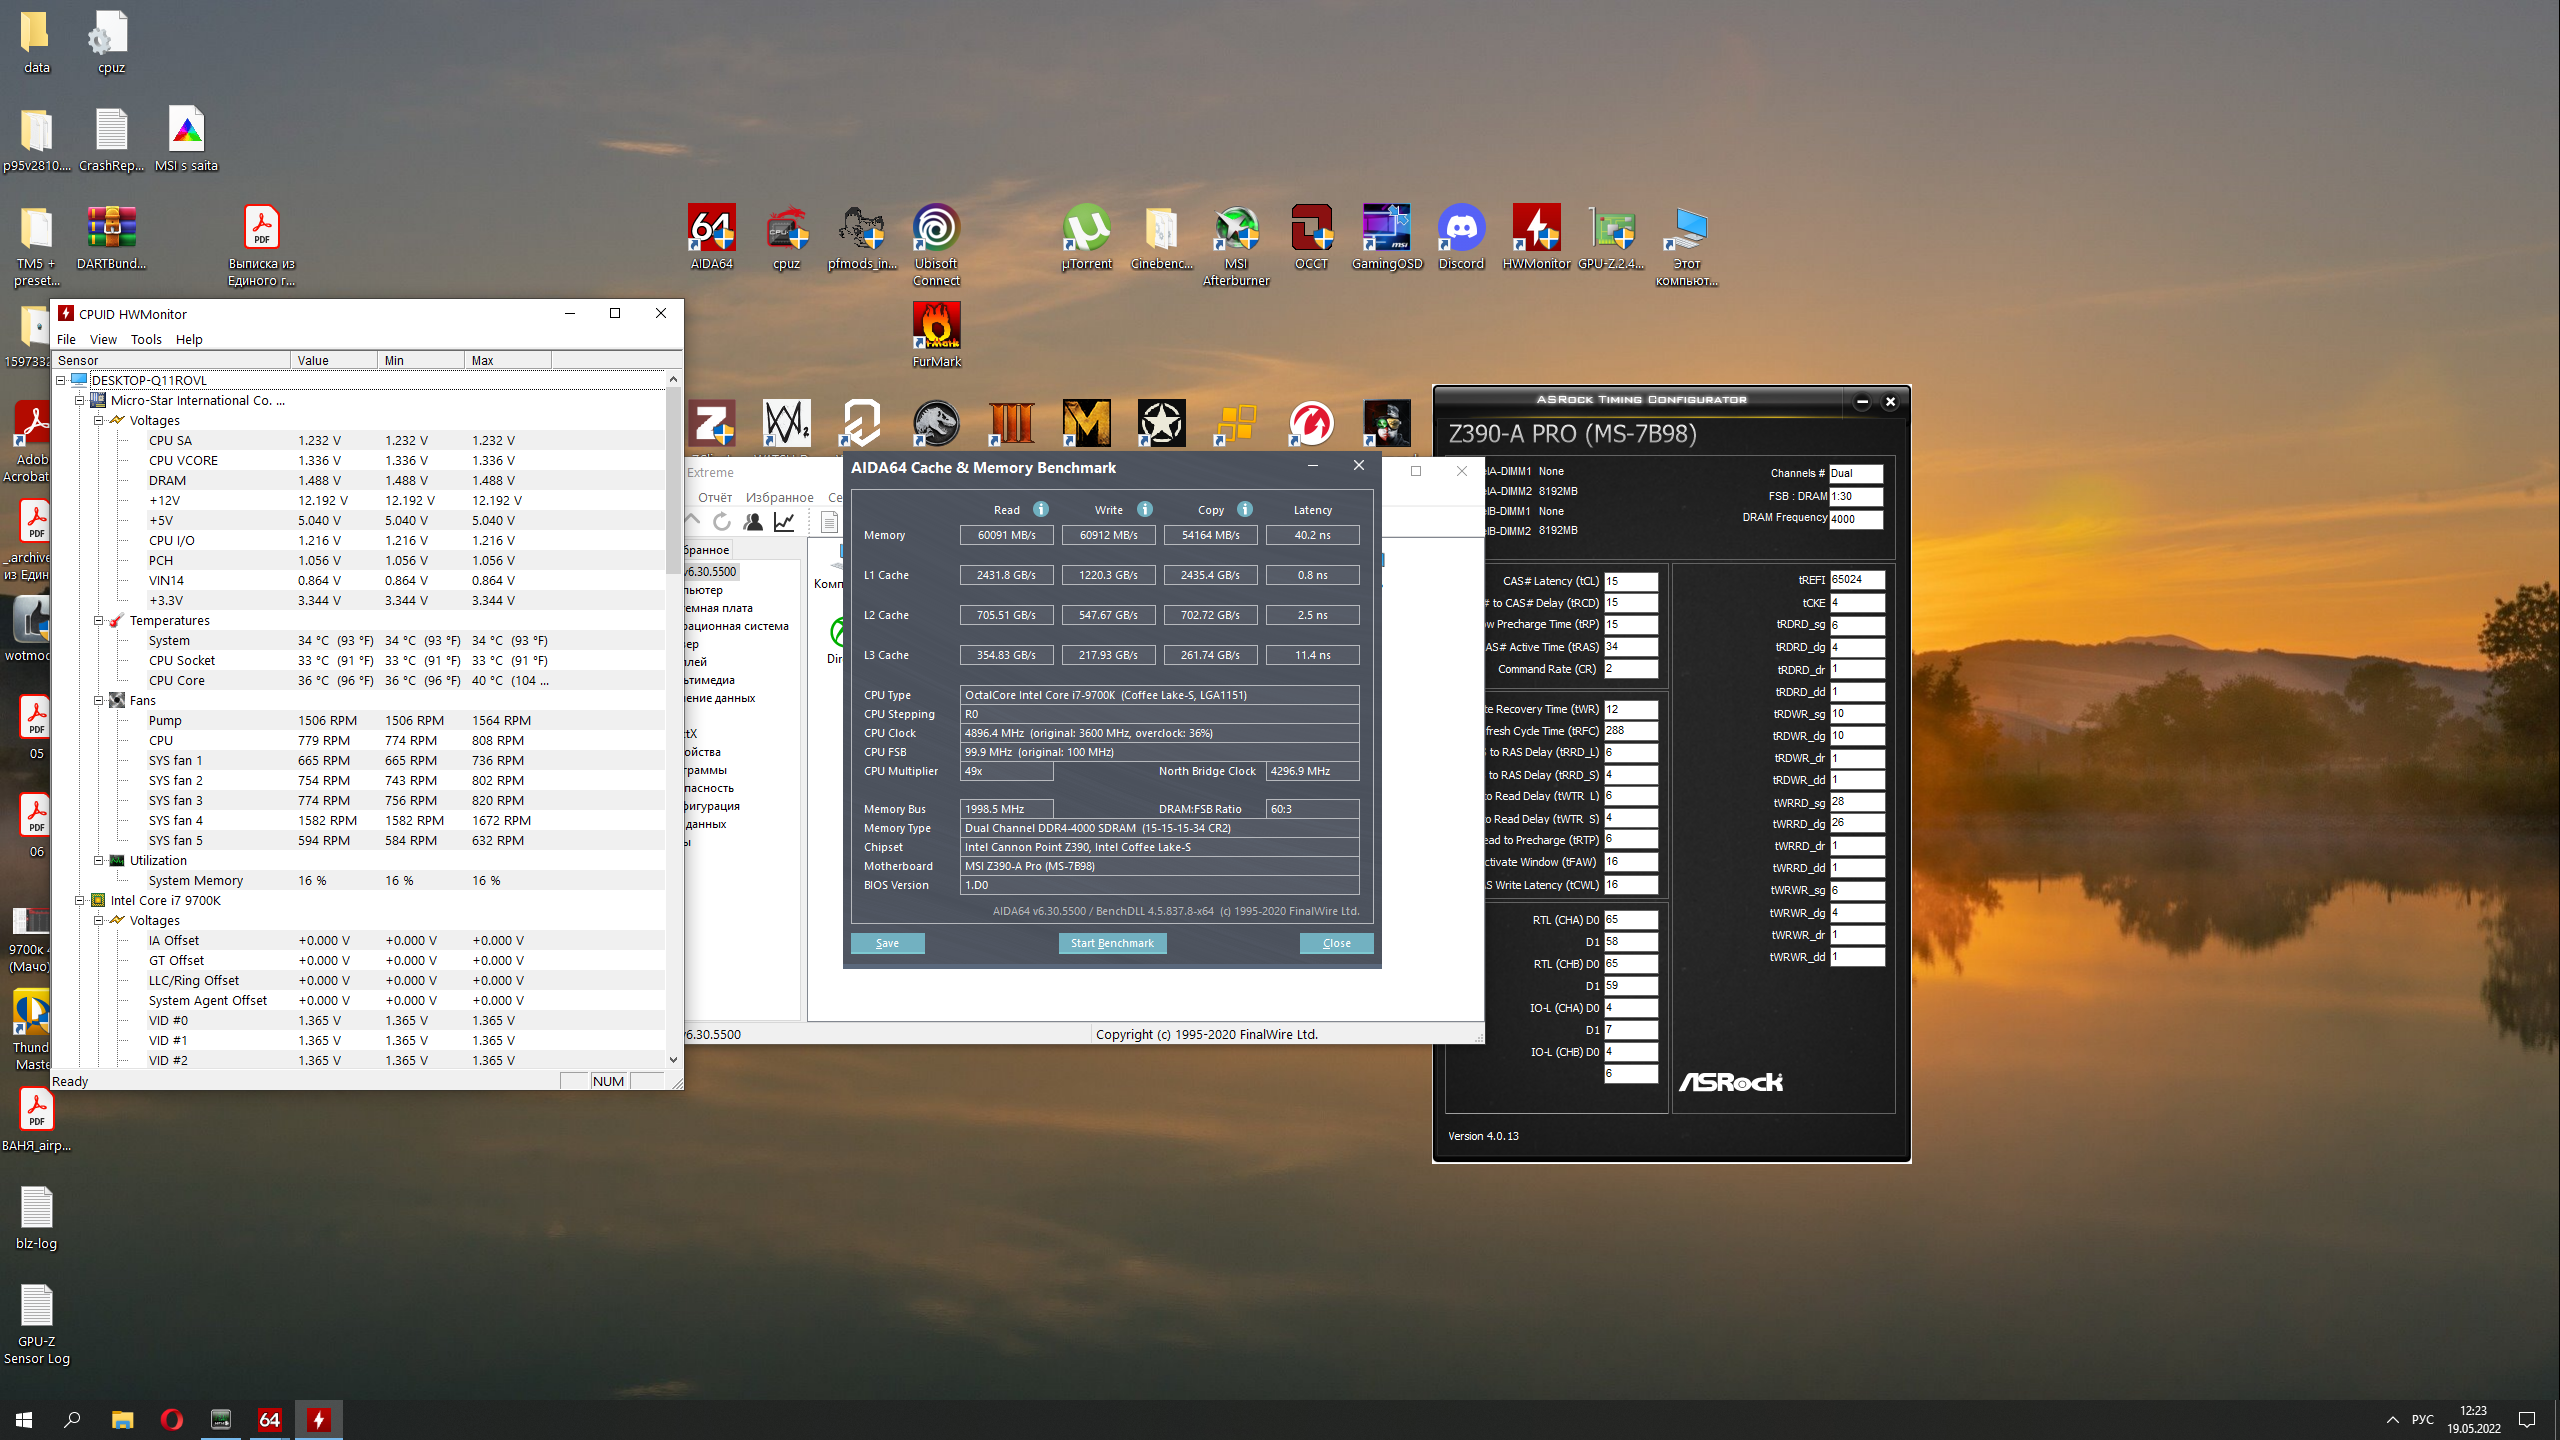Open Opera browser from taskbar

click(x=171, y=1419)
